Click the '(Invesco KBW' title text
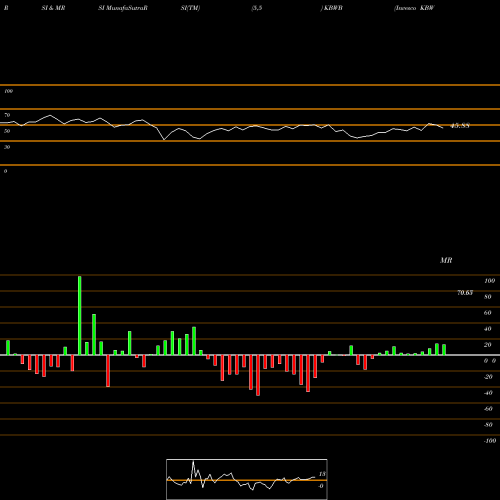 point(414,8)
